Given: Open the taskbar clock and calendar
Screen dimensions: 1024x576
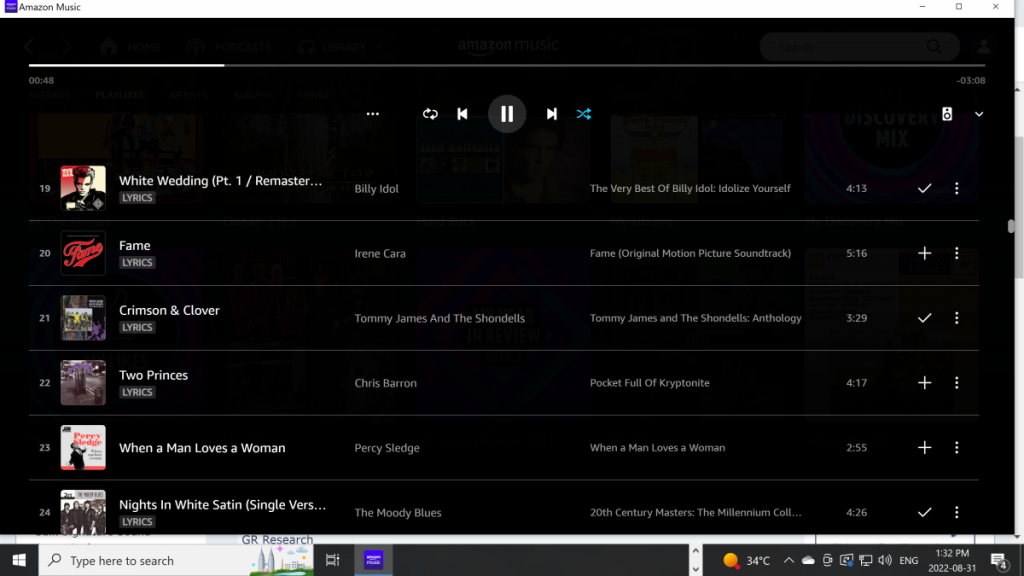Looking at the screenshot, I should [952, 560].
